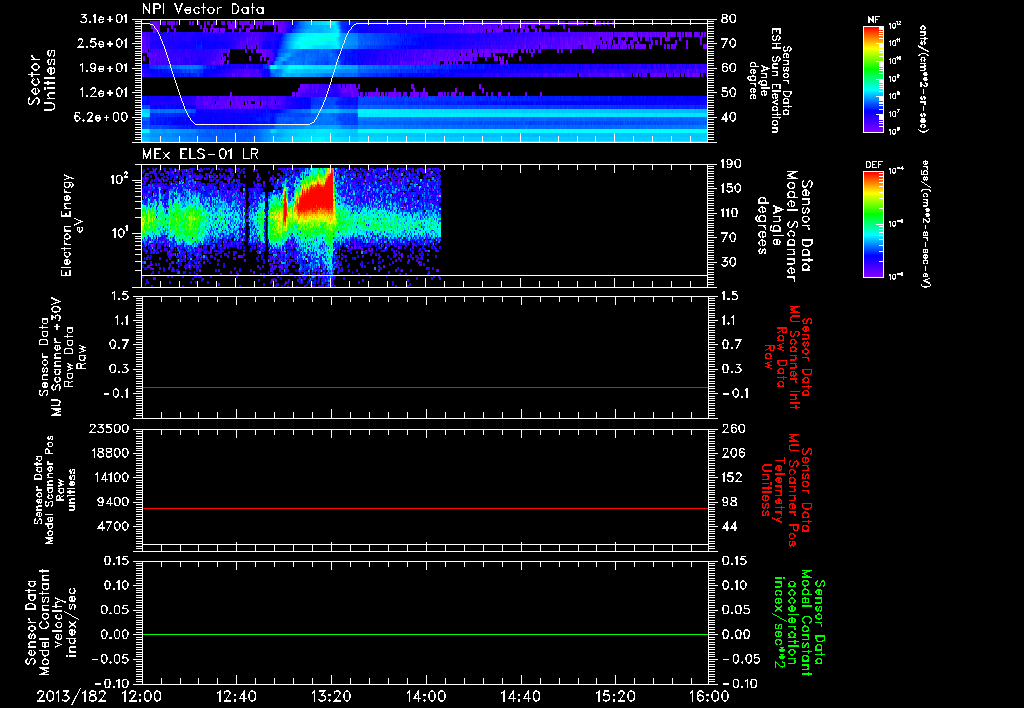Click the green velocity line in bottom panel
This screenshot has height=708, width=1024.
tap(425, 634)
